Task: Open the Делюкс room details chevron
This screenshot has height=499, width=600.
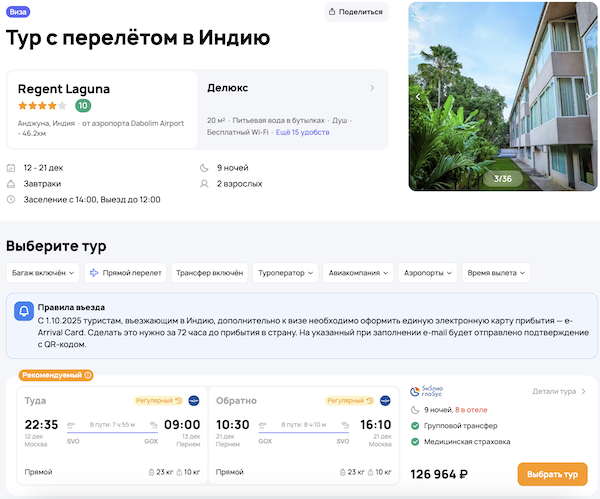Action: (x=373, y=88)
